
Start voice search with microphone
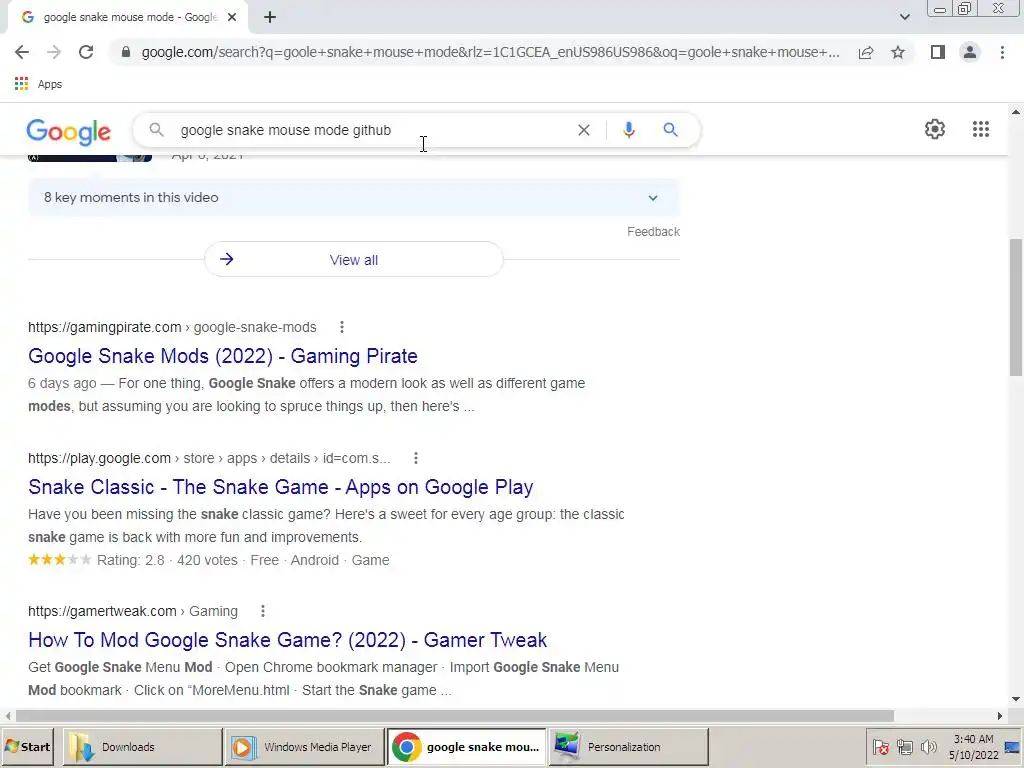point(629,130)
